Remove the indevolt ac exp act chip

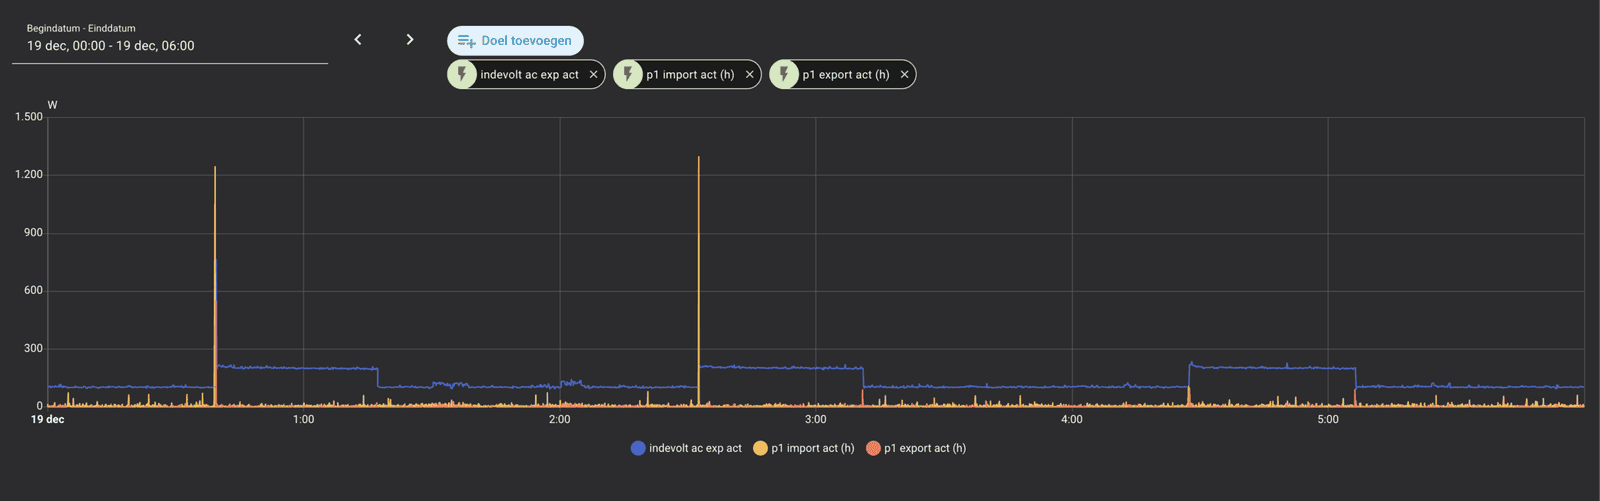click(594, 75)
